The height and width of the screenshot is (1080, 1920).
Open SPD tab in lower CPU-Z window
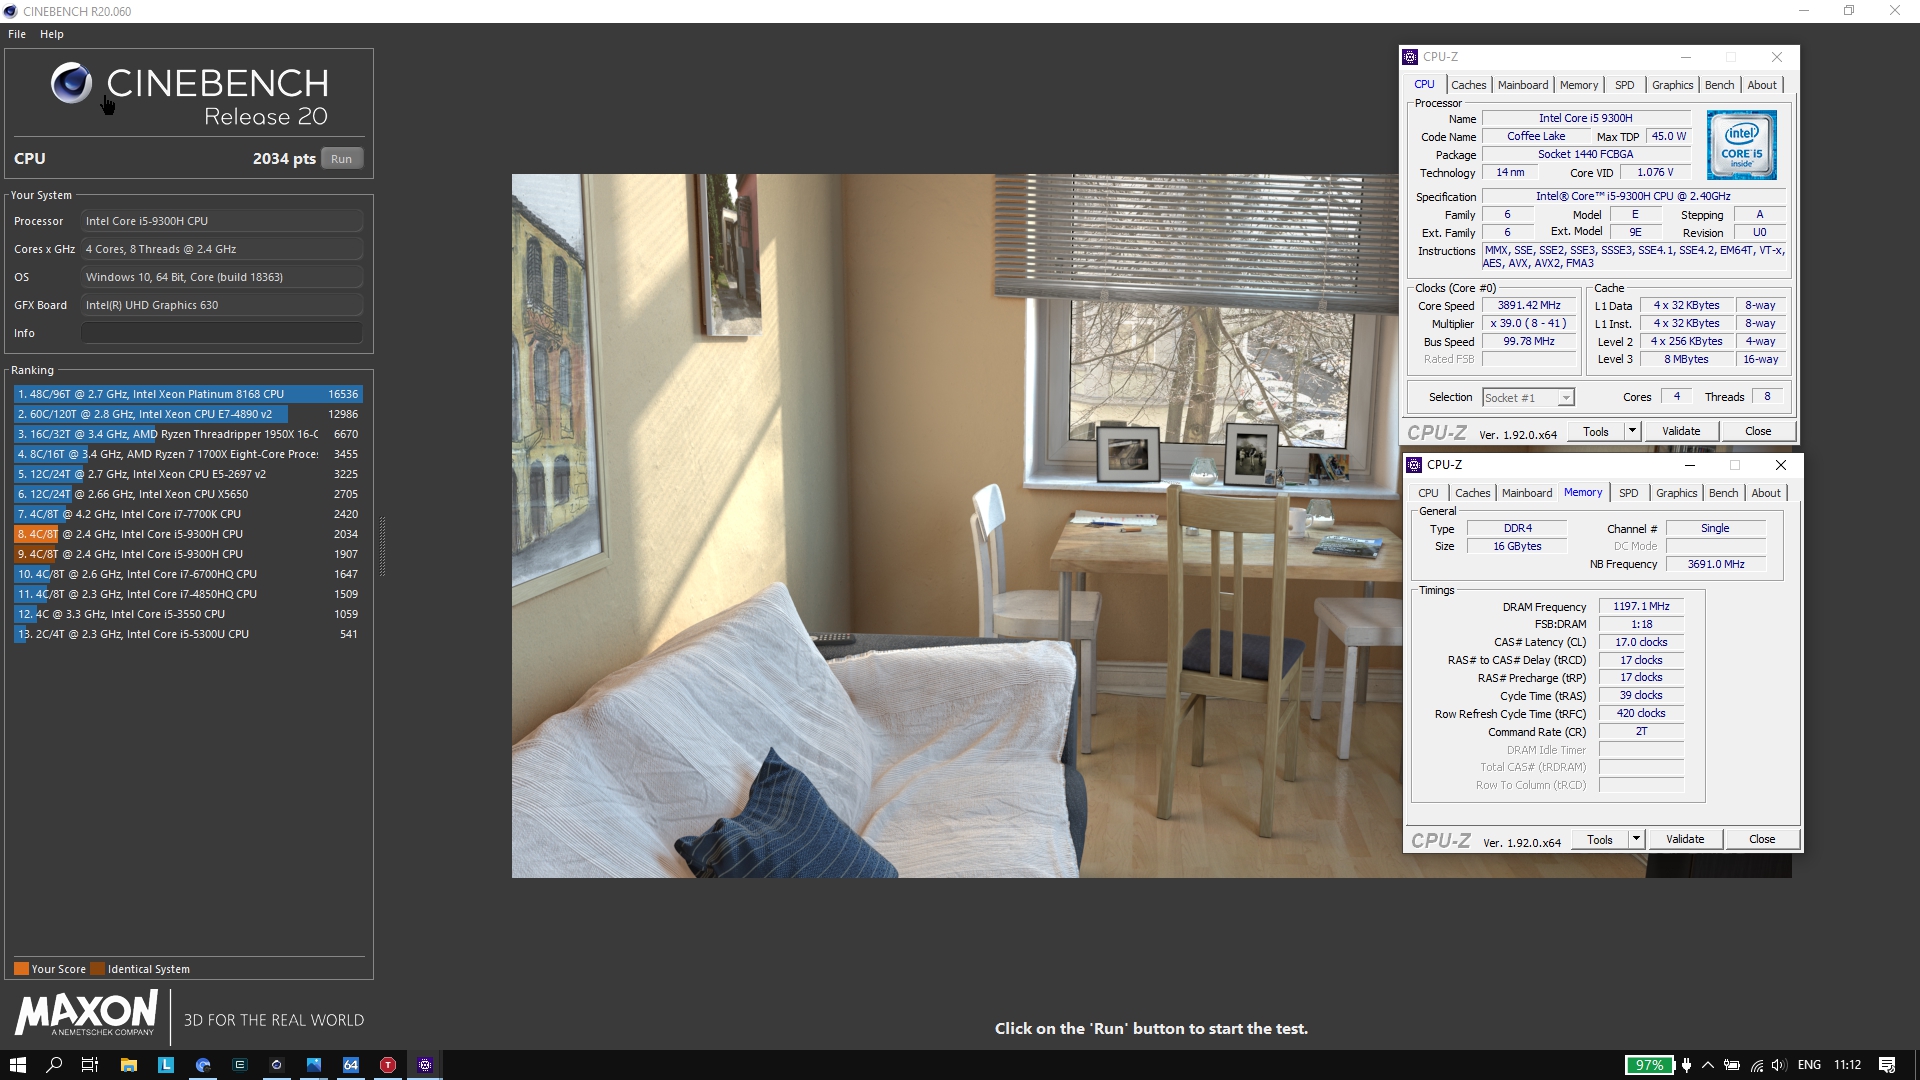pos(1629,493)
